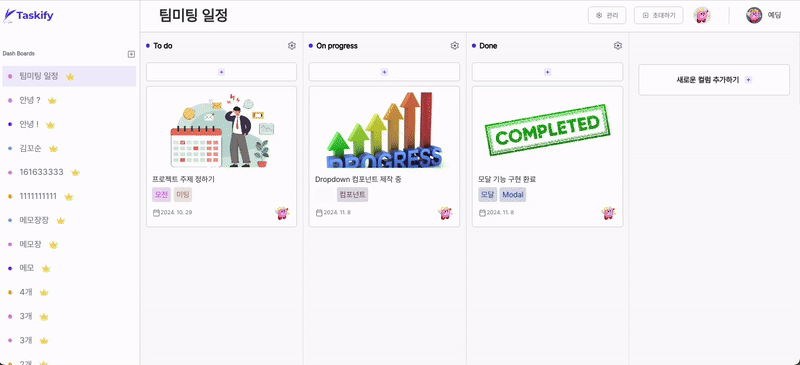Click crown icon next to 안녕 !

50,125
